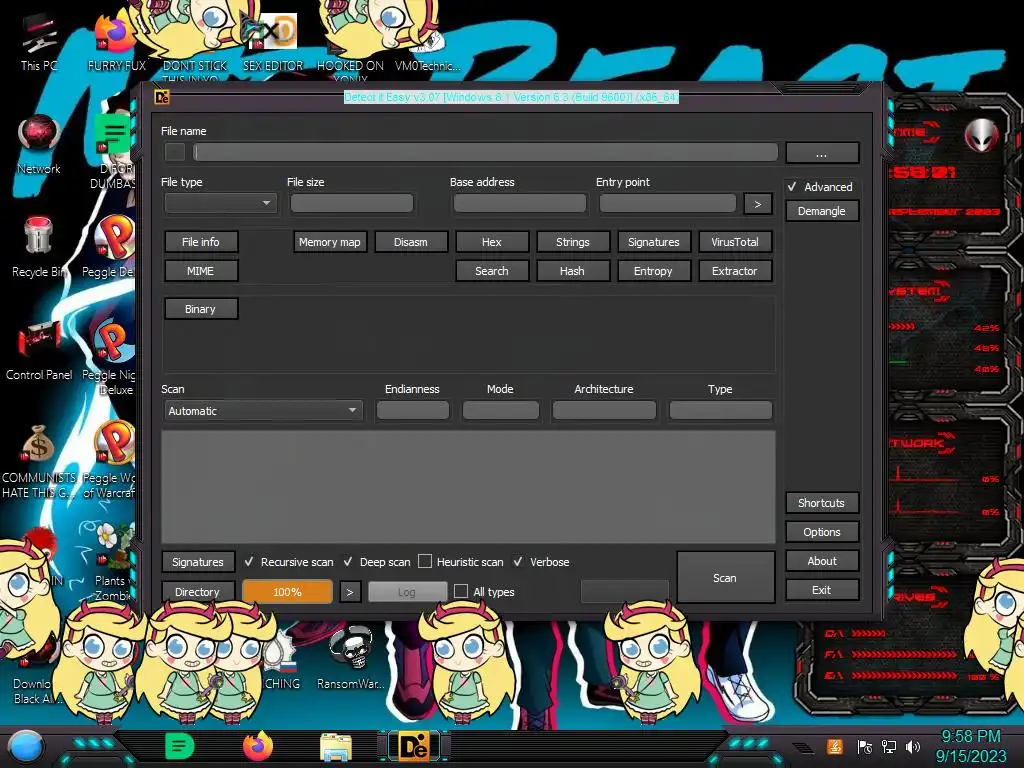Show the Strings list
Viewport: 1024px width, 768px height.
573,242
